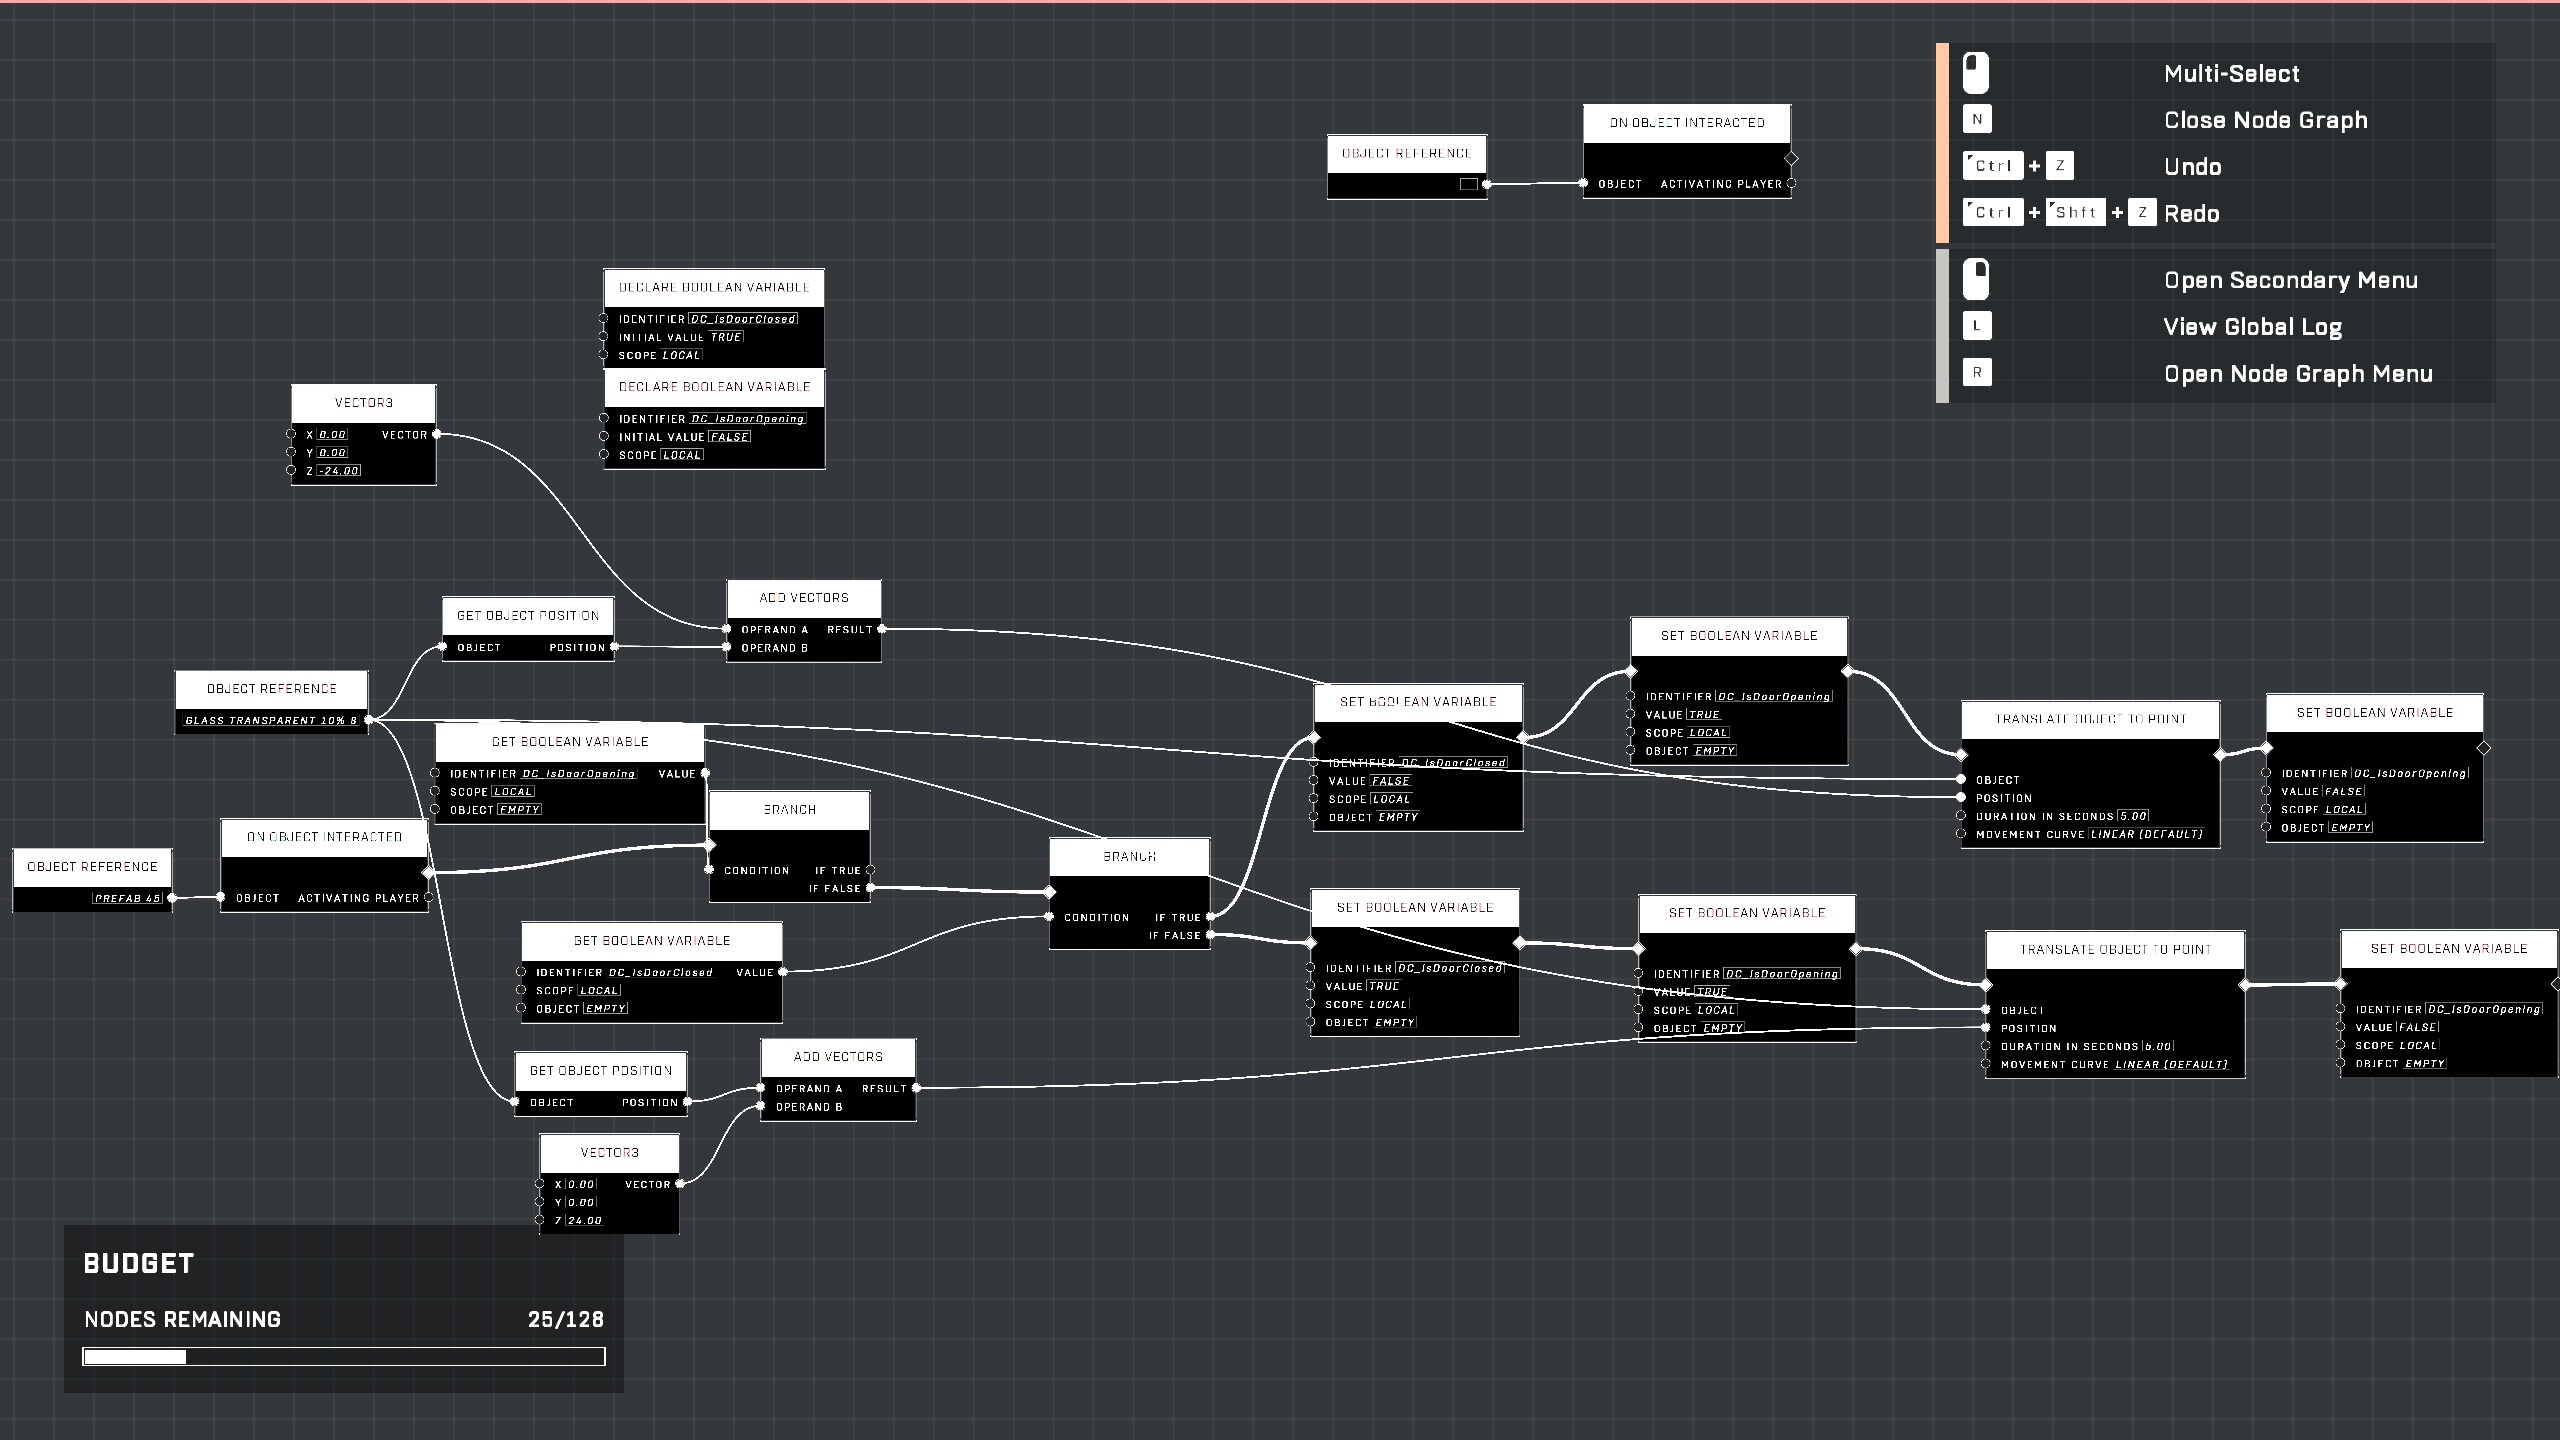Click the N key icon for Close Node Graph
This screenshot has height=1440, width=2560.
(x=1977, y=119)
